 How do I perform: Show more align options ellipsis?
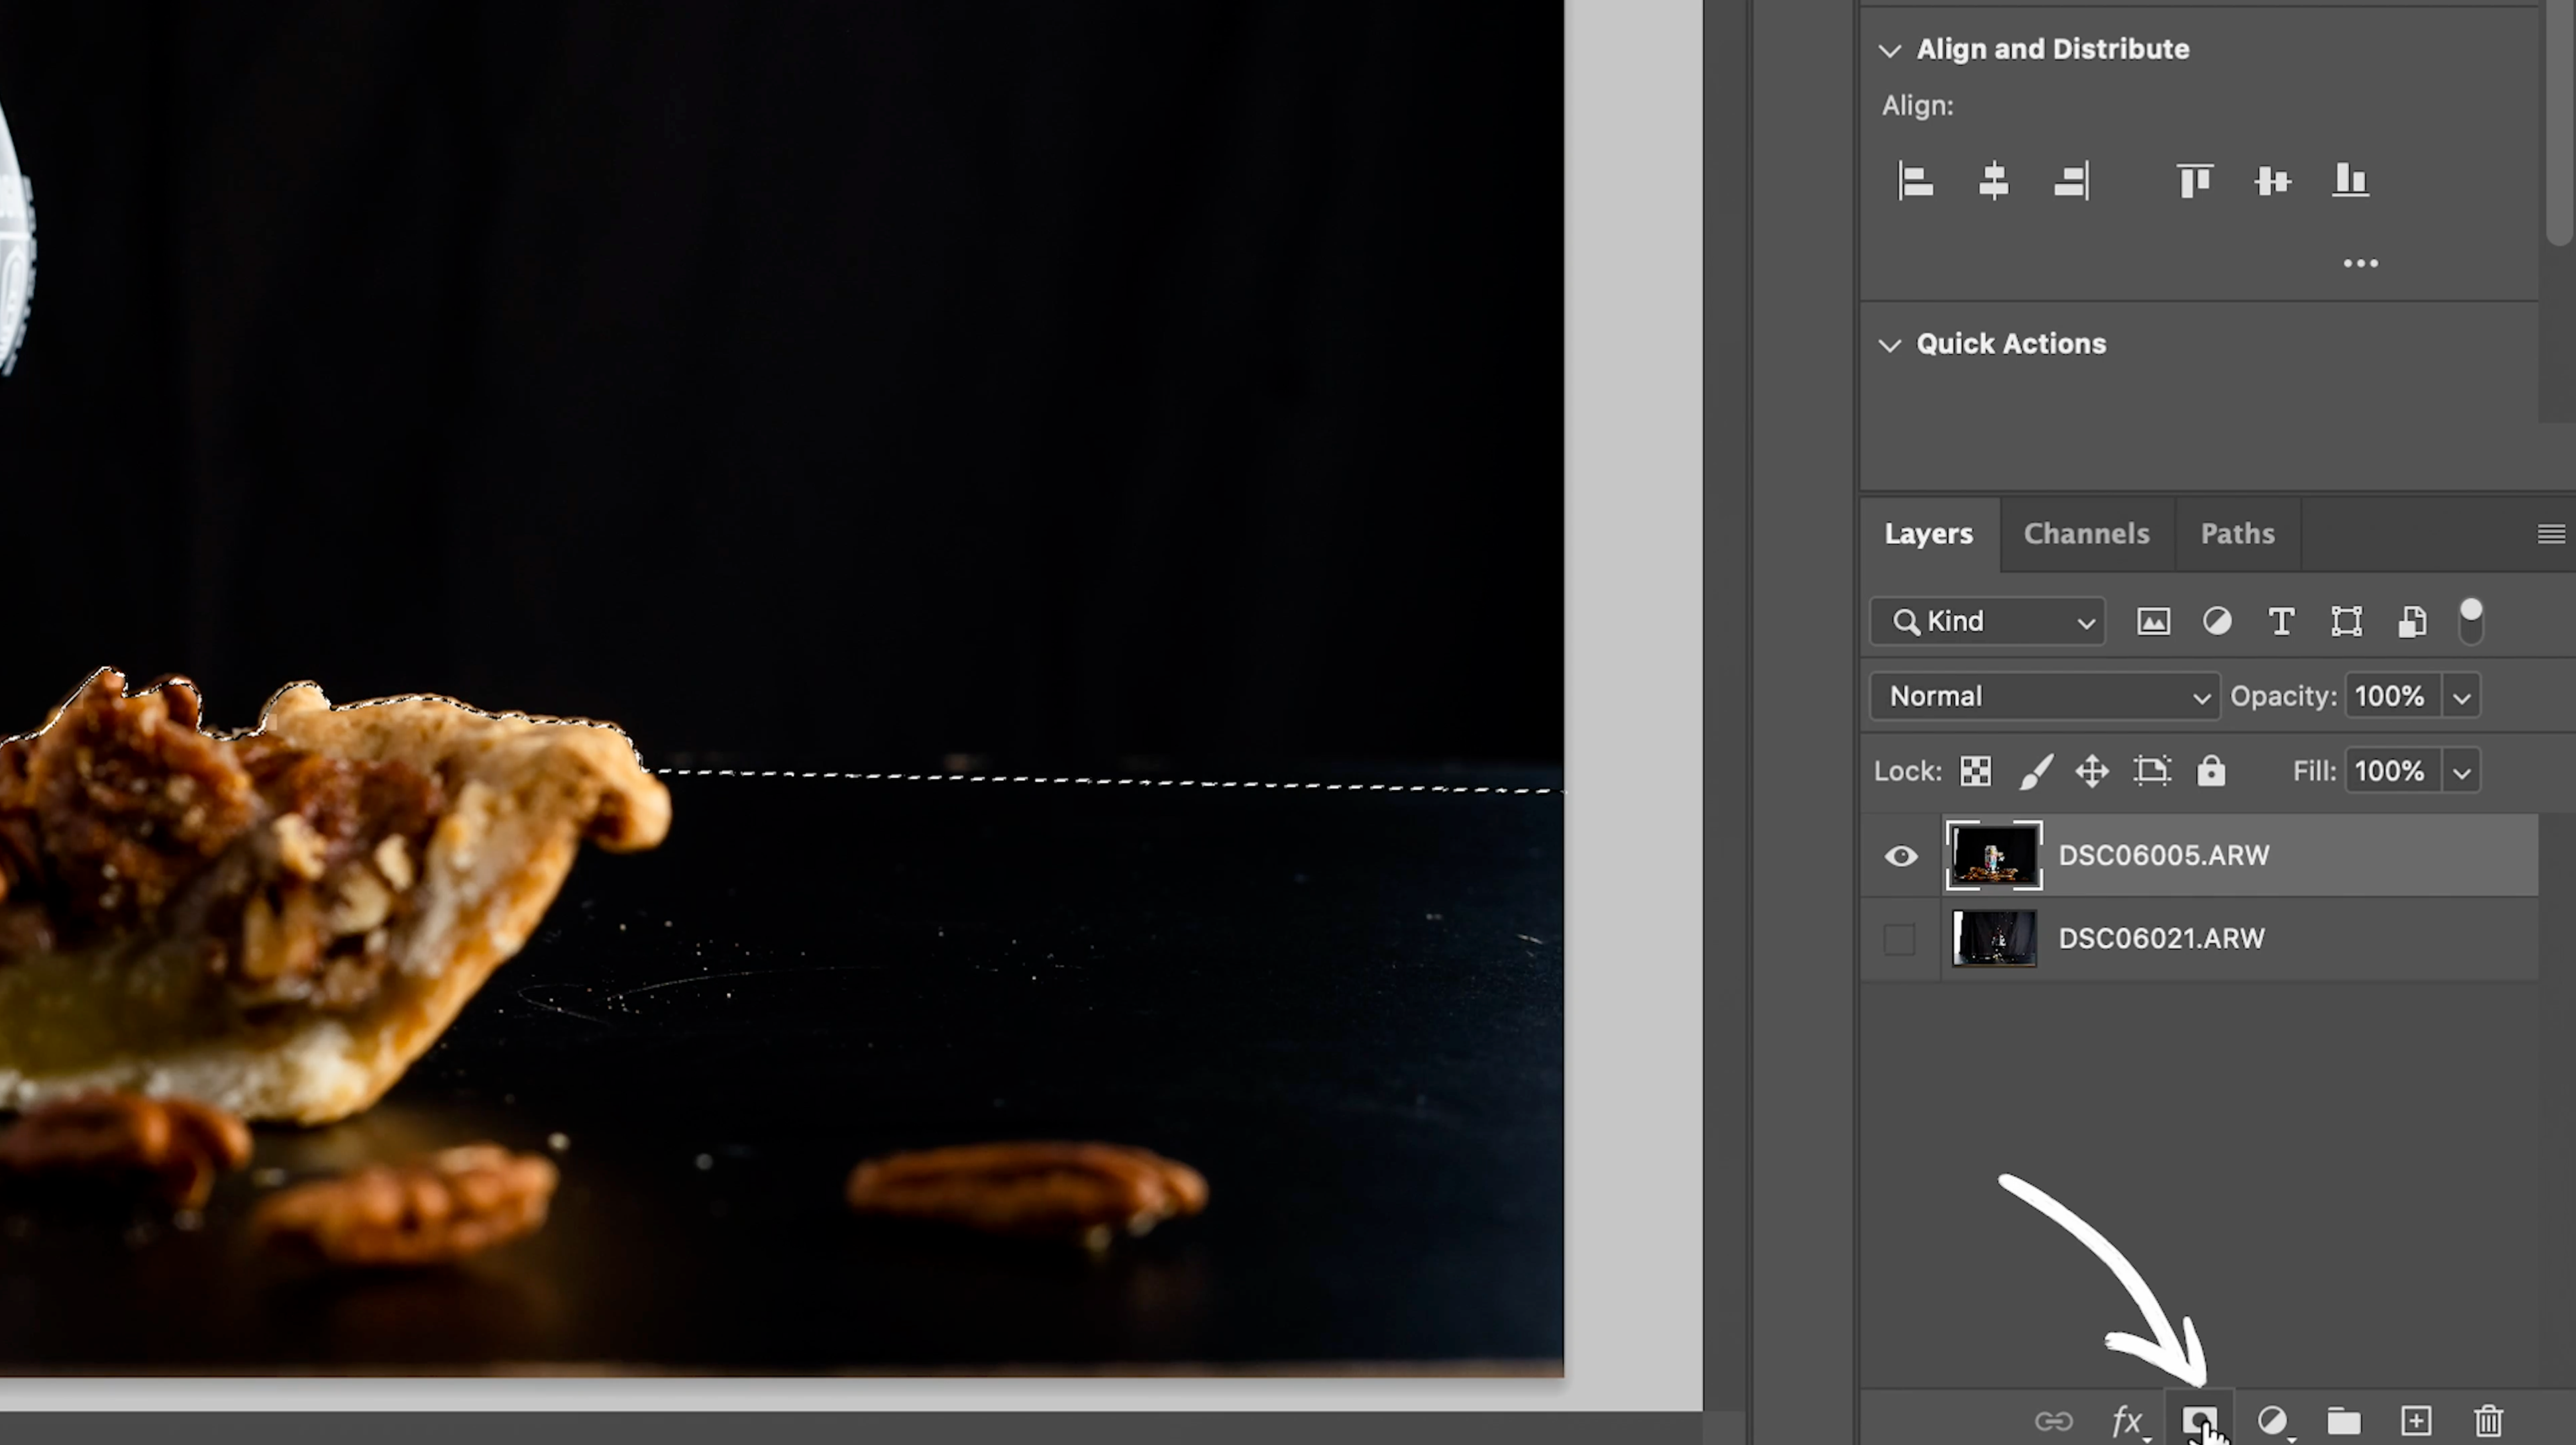pos(2360,264)
